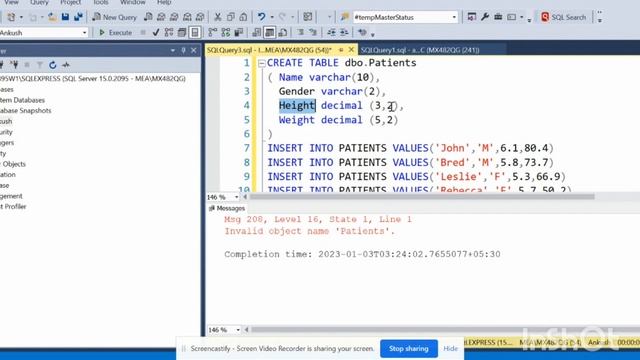The height and width of the screenshot is (360, 640).
Task: Open the Project menu
Action: [x=70, y=2]
